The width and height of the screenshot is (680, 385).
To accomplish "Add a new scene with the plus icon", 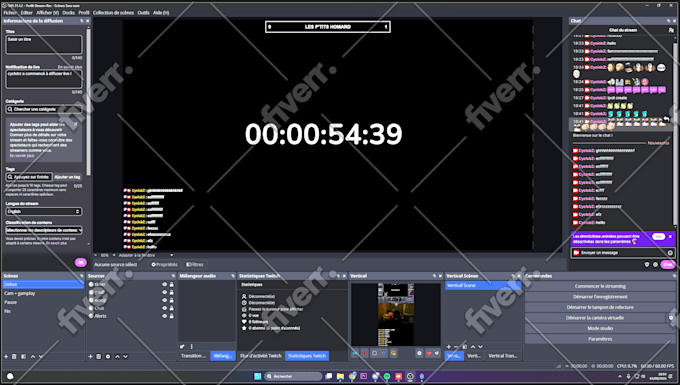I will tap(6, 356).
